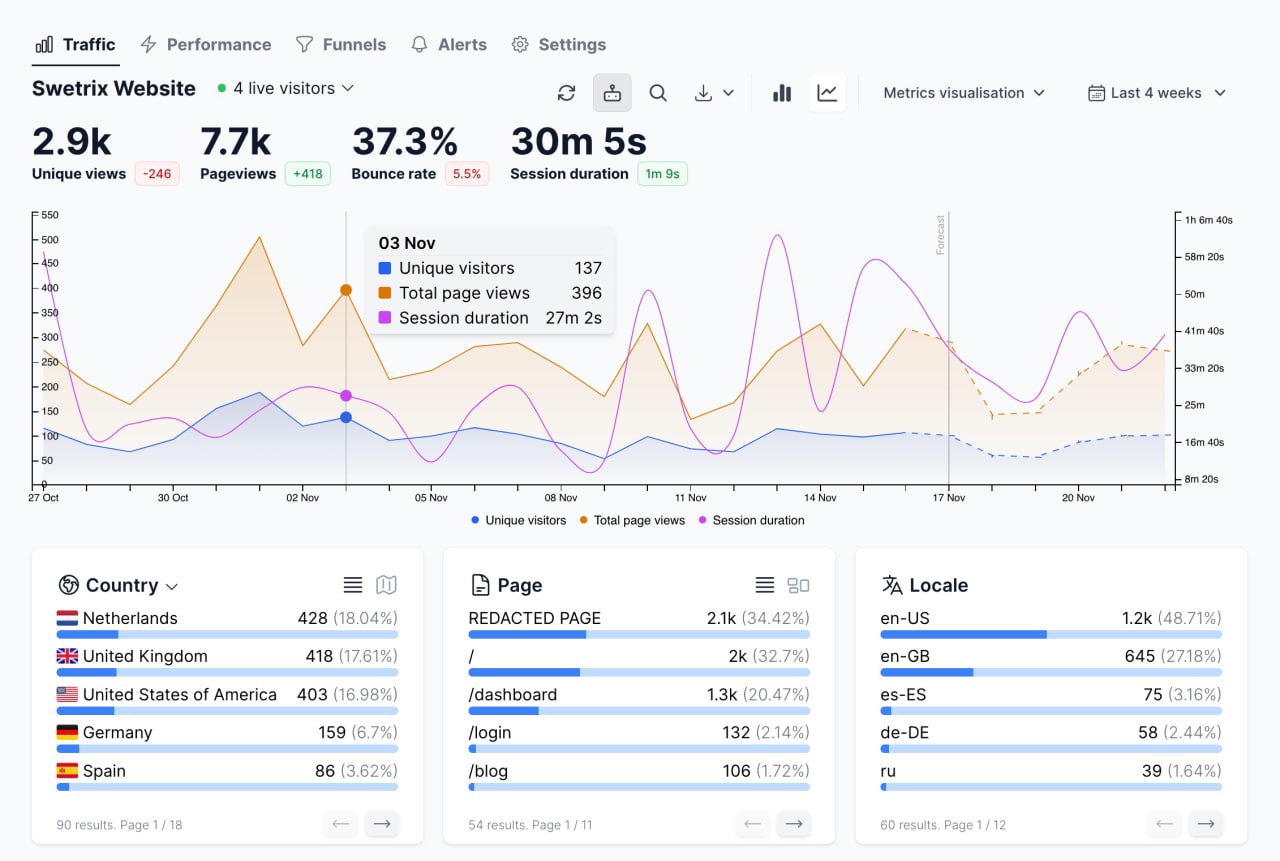
Task: Click the robot icon button in toolbar
Action: click(612, 93)
